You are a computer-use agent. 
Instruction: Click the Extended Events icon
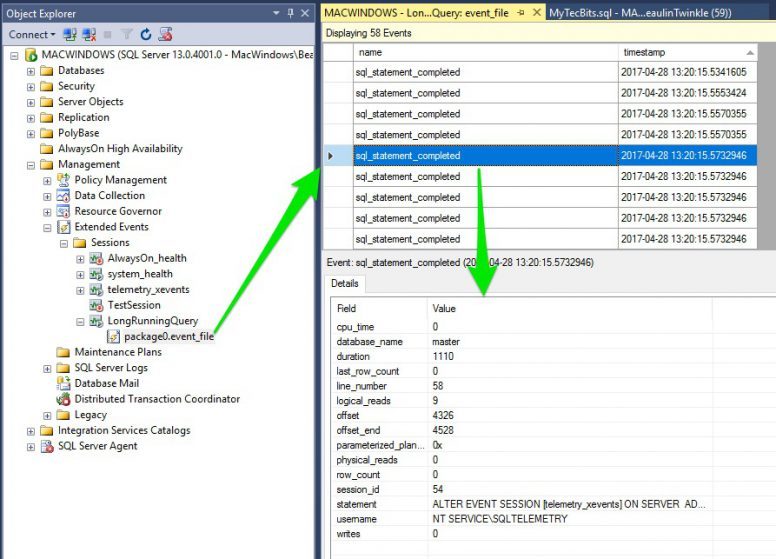(x=63, y=227)
